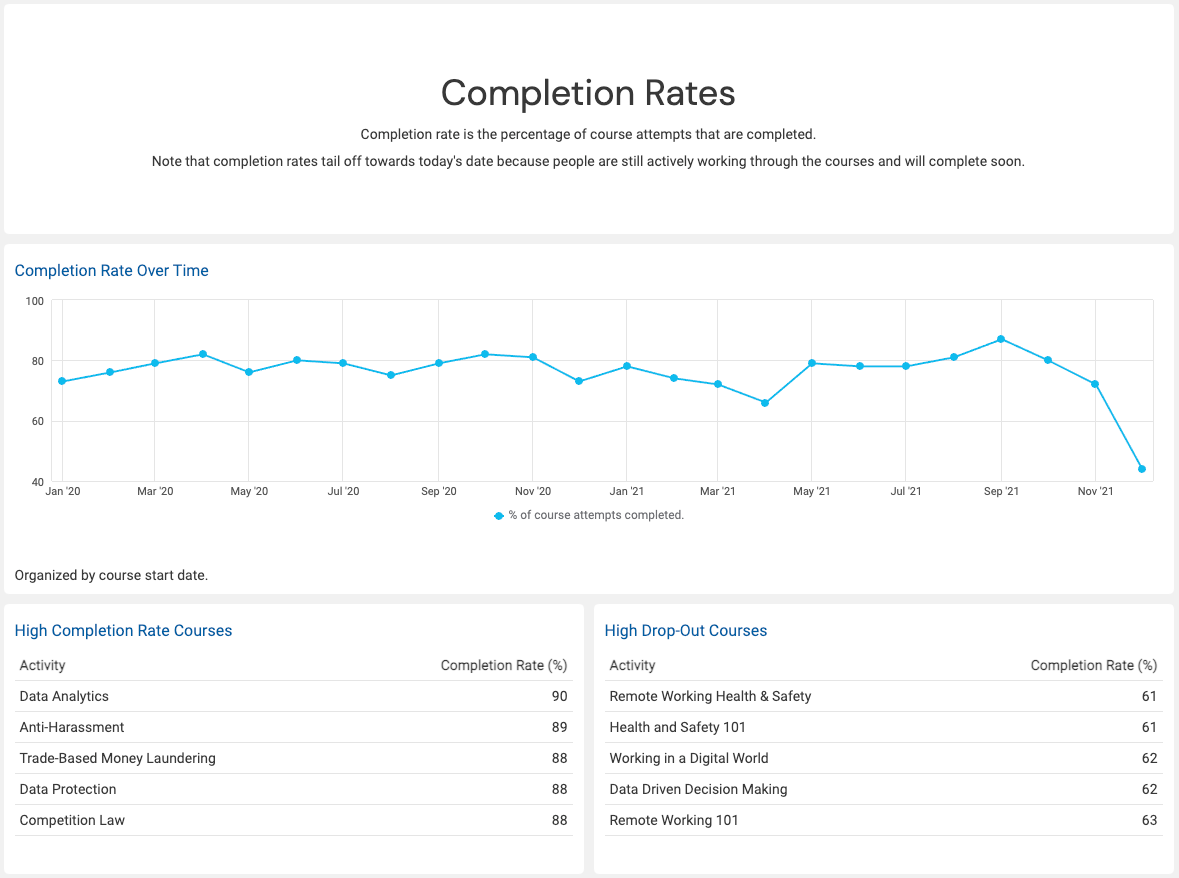Select the Mar '21 data point
1179x878 pixels.
click(x=718, y=384)
